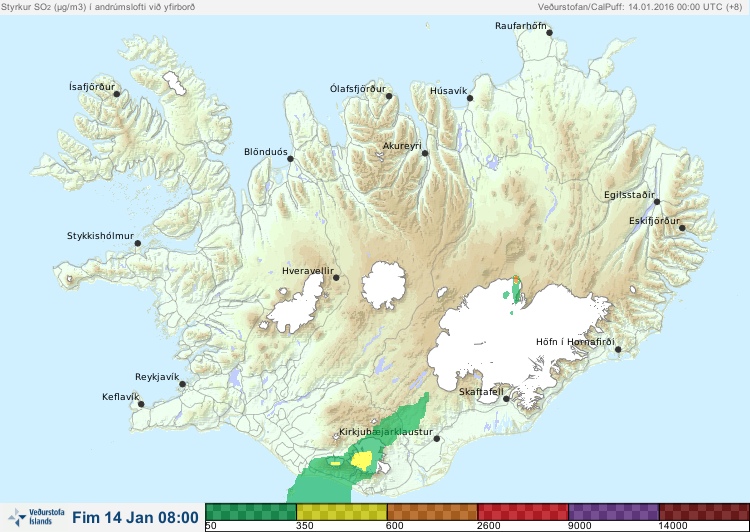Image resolution: width=750 pixels, height=532 pixels.
Task: Click the Akureyri station dot
Action: point(425,153)
